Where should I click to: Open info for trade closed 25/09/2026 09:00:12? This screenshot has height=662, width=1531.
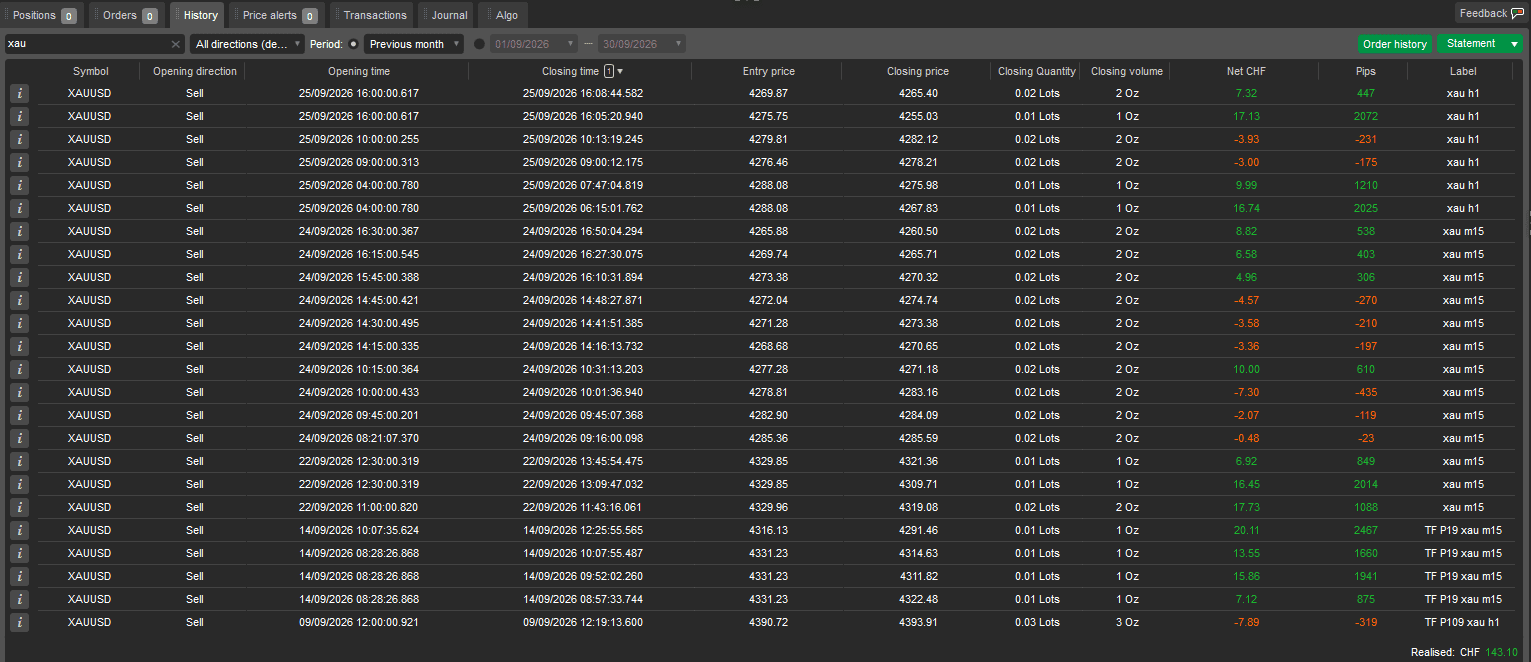[19, 162]
